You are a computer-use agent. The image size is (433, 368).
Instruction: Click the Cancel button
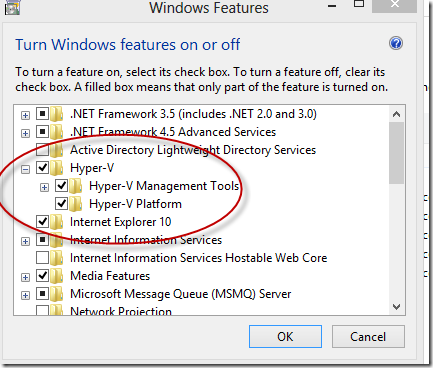[368, 337]
